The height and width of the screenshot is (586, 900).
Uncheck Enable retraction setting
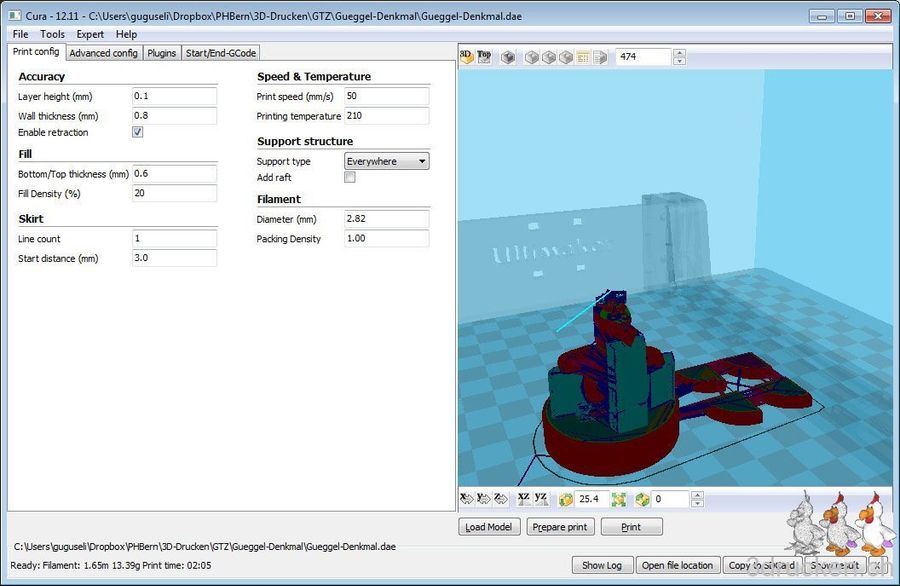click(x=137, y=132)
